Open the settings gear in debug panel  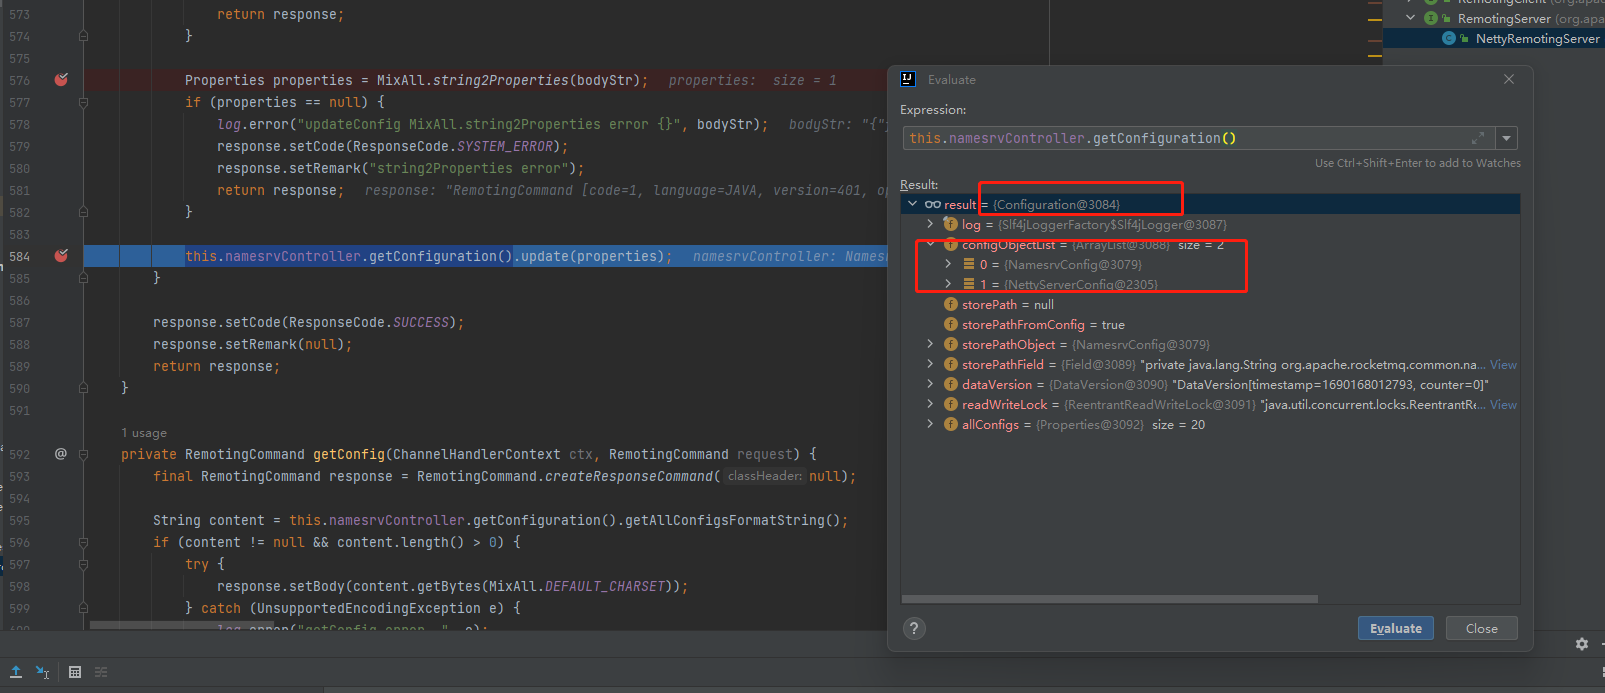coord(1582,644)
